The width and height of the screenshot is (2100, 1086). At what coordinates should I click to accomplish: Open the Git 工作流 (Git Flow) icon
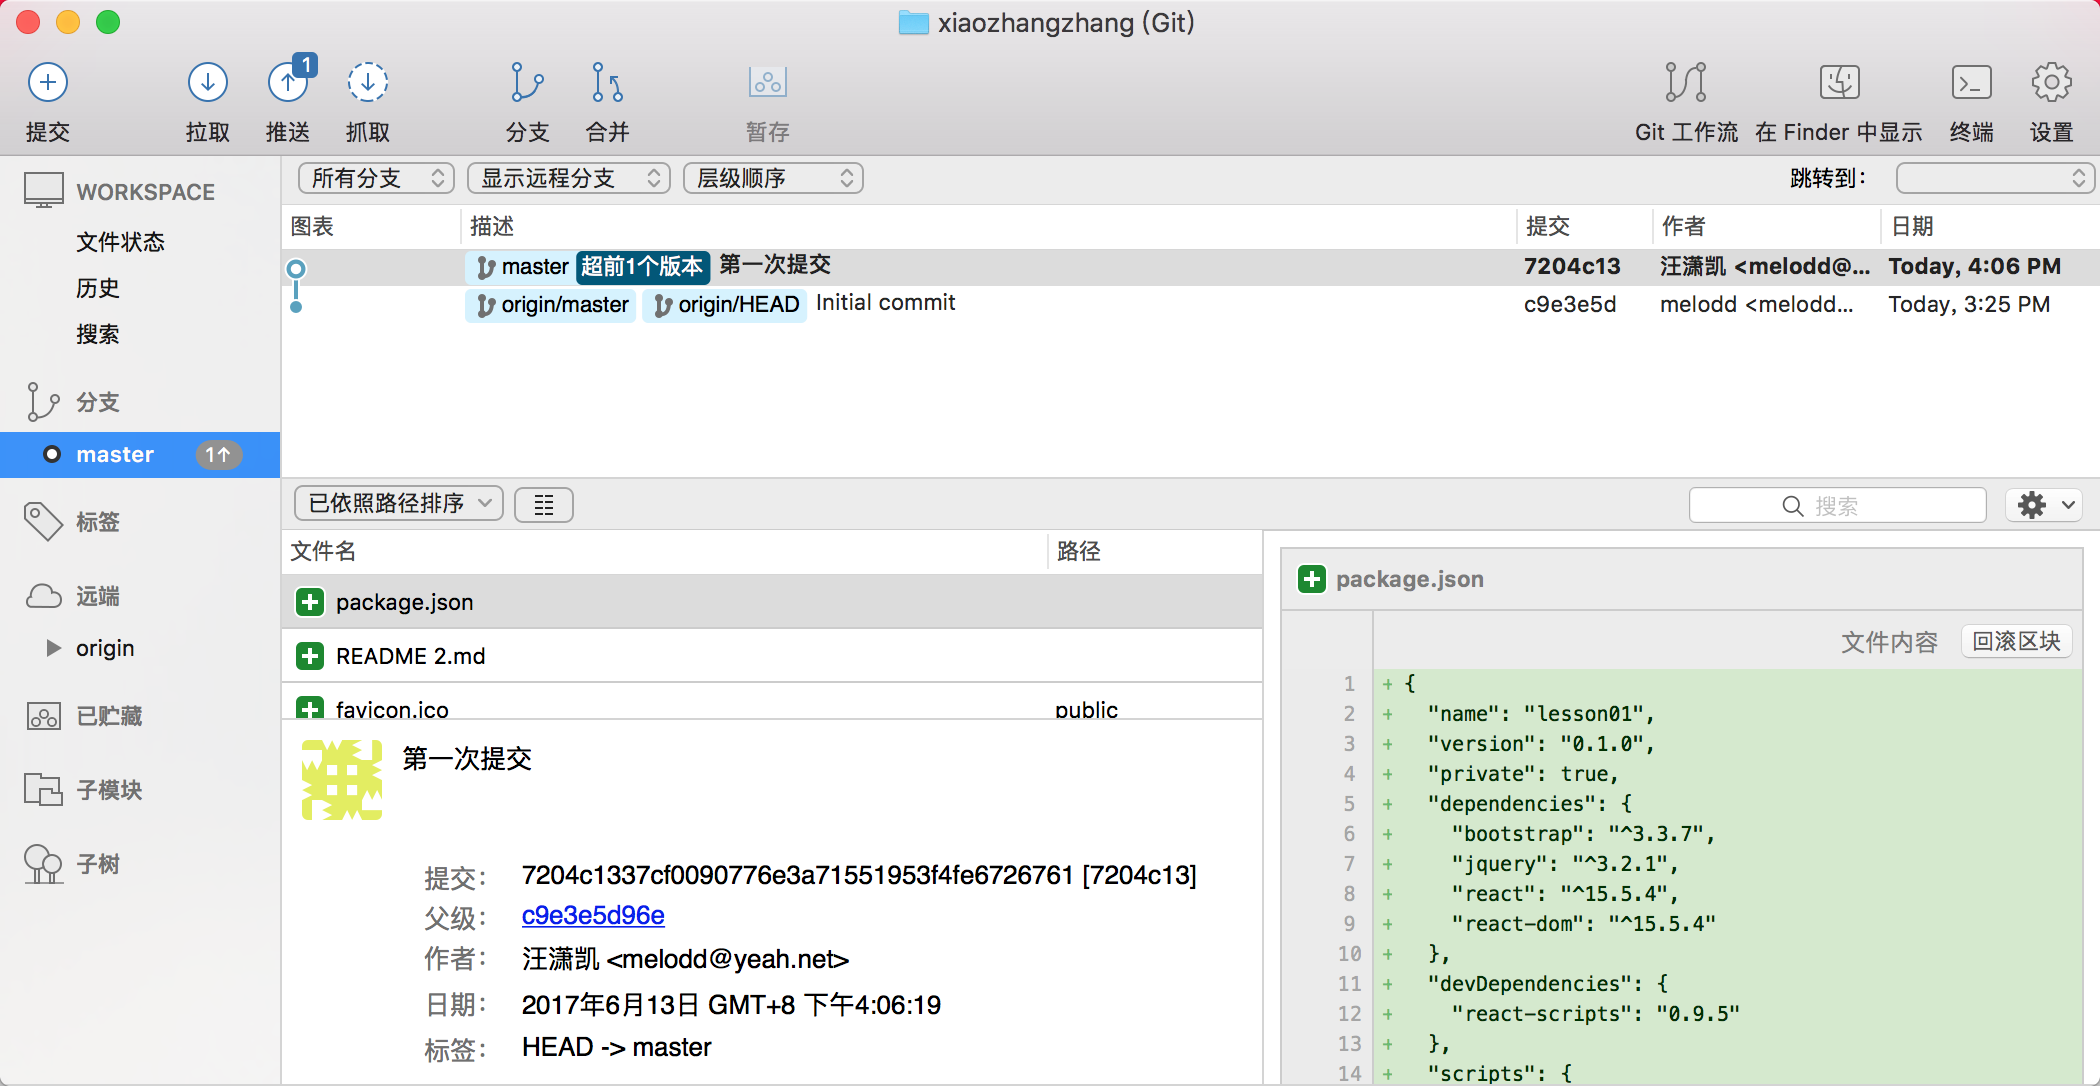point(1685,83)
